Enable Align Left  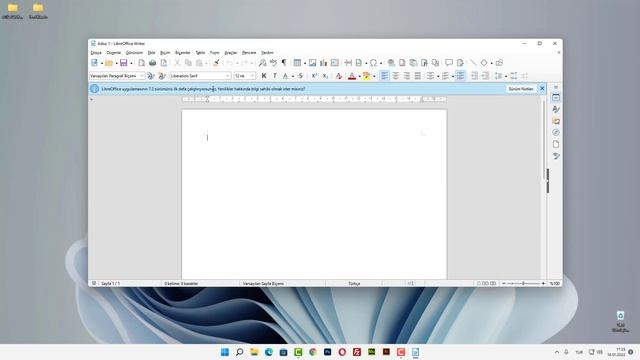[384, 76]
